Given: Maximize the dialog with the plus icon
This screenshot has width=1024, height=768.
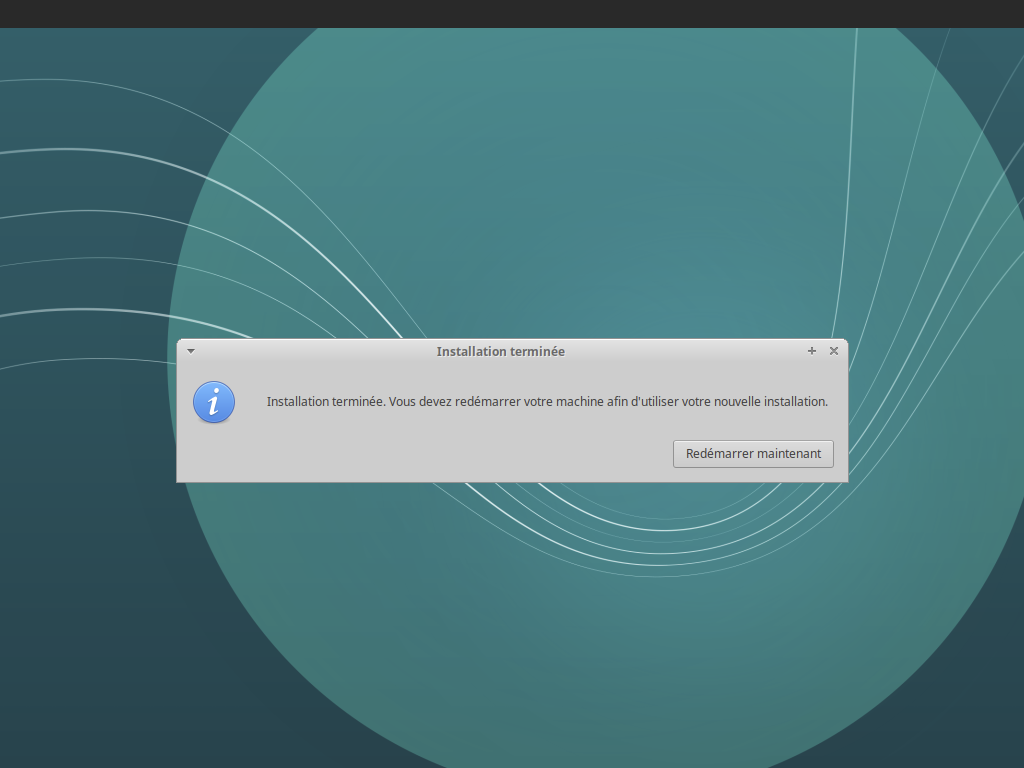Looking at the screenshot, I should coord(812,351).
